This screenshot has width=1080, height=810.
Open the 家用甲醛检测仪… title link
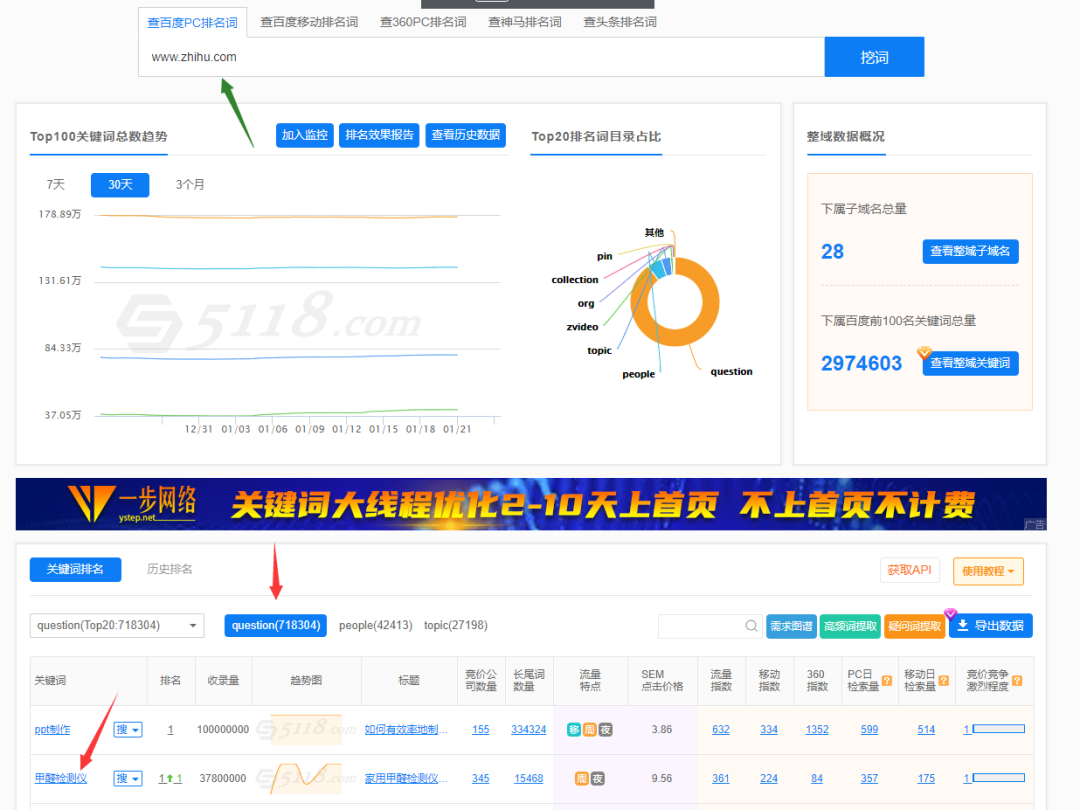click(x=406, y=778)
